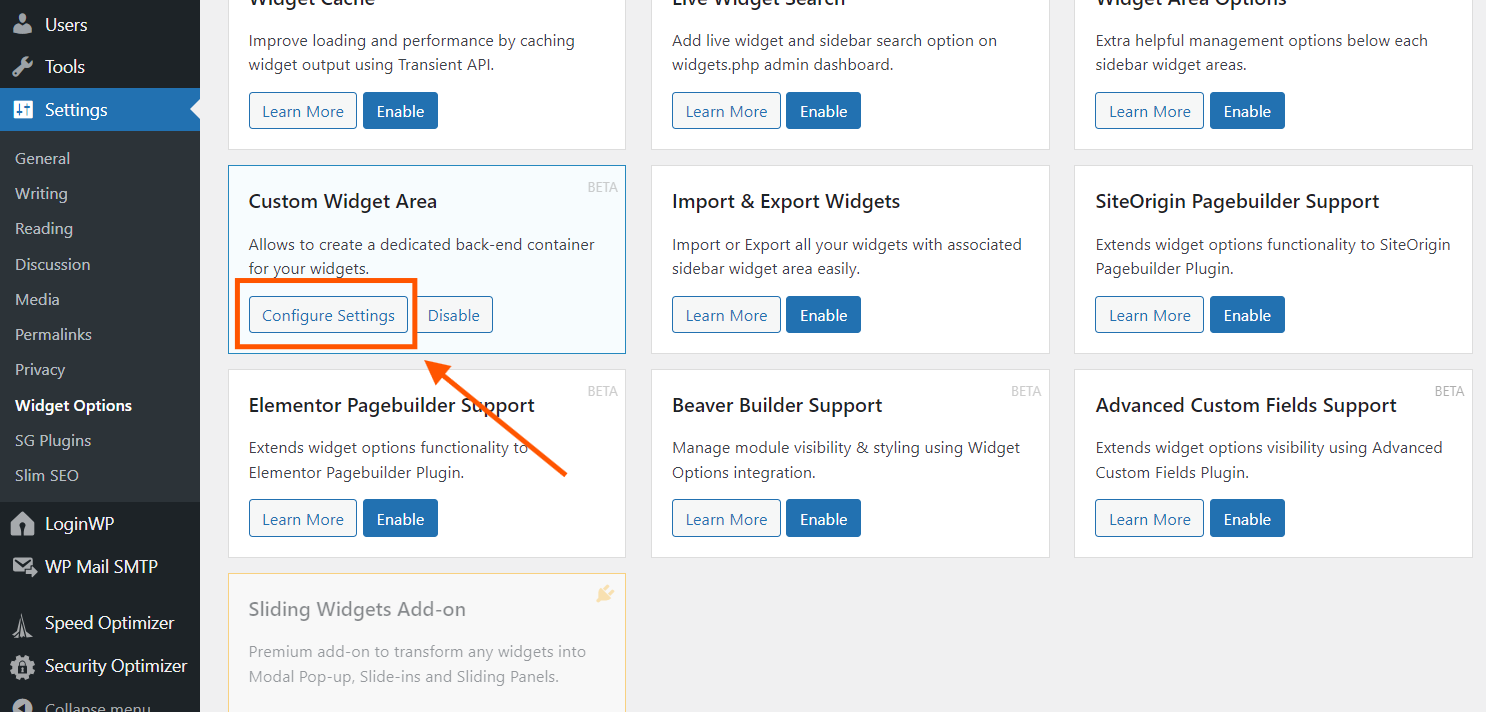Open the Security Optimizer menu
The height and width of the screenshot is (712, 1486).
coord(100,666)
